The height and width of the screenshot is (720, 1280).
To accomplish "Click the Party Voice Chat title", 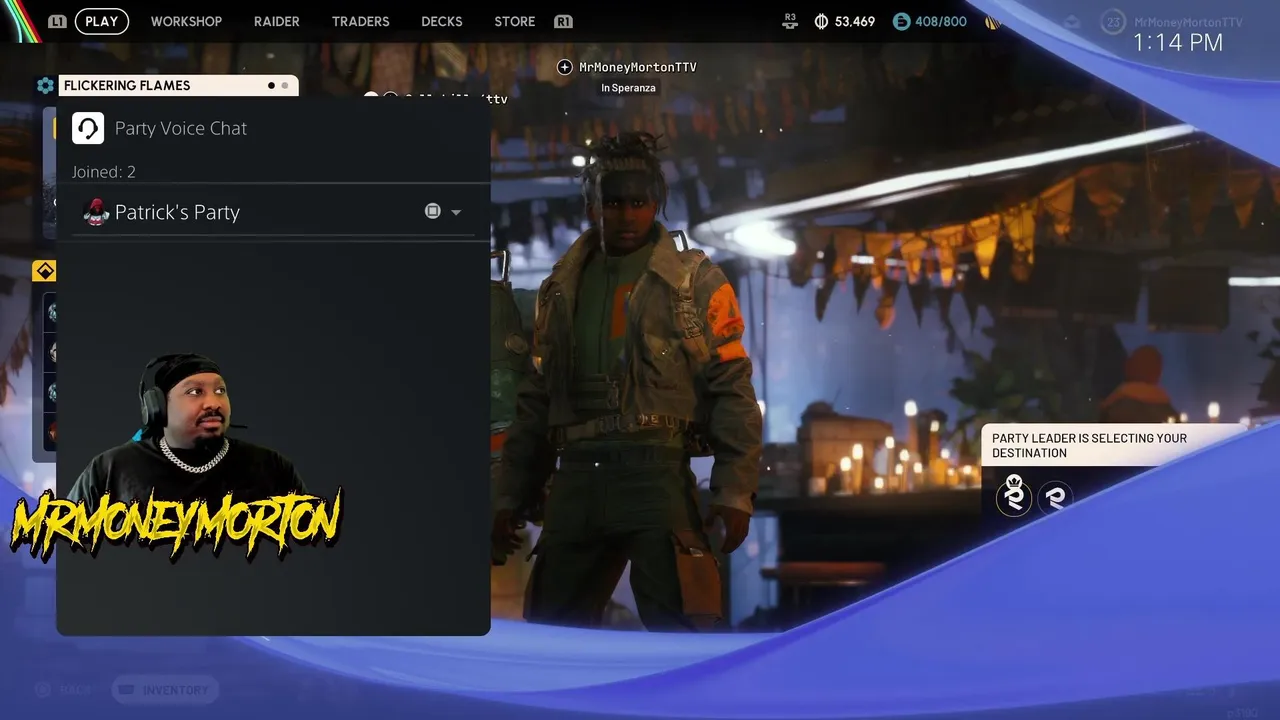I will point(180,128).
